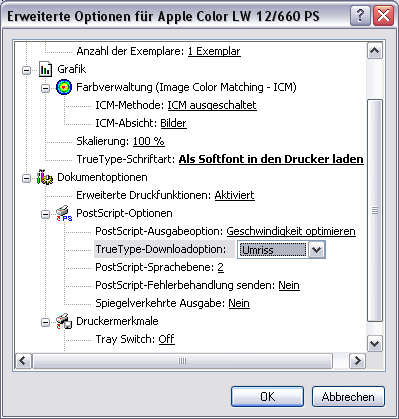The height and width of the screenshot is (419, 399).
Task: Click the Geschwindigkeit optimieren value
Action: 291,231
